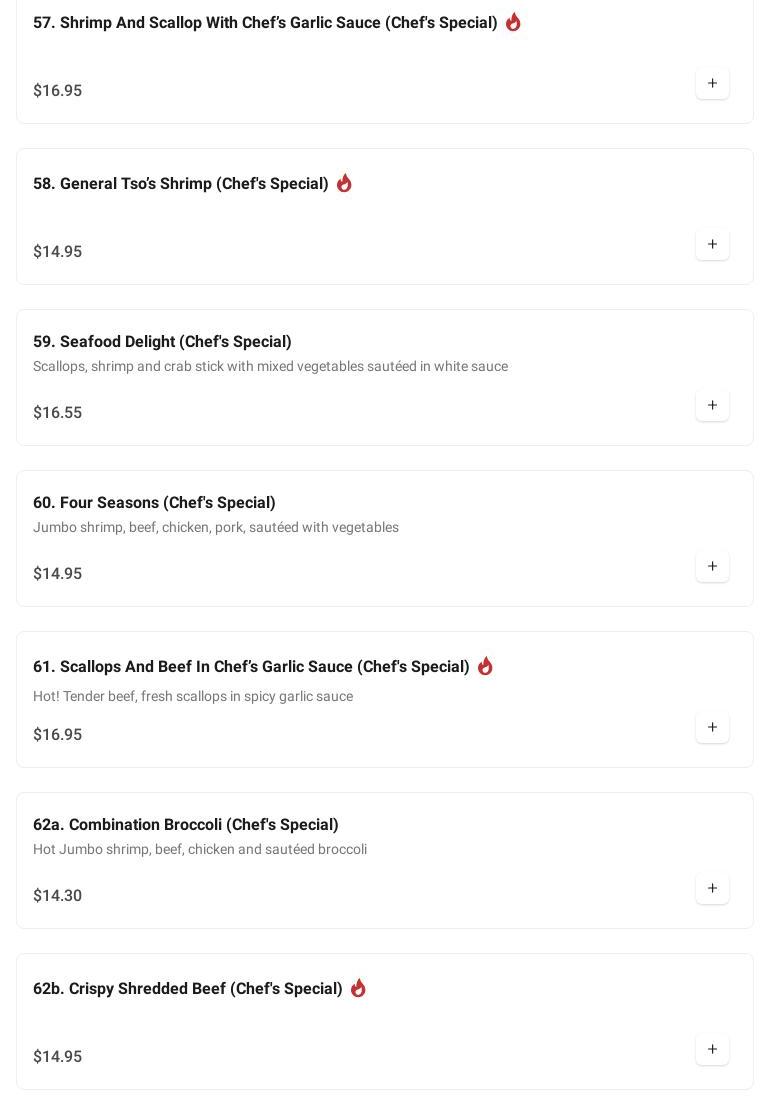This screenshot has height=1108, width=770.
Task: Open 58. General Tso's Shrimp title
Action: pos(181,184)
